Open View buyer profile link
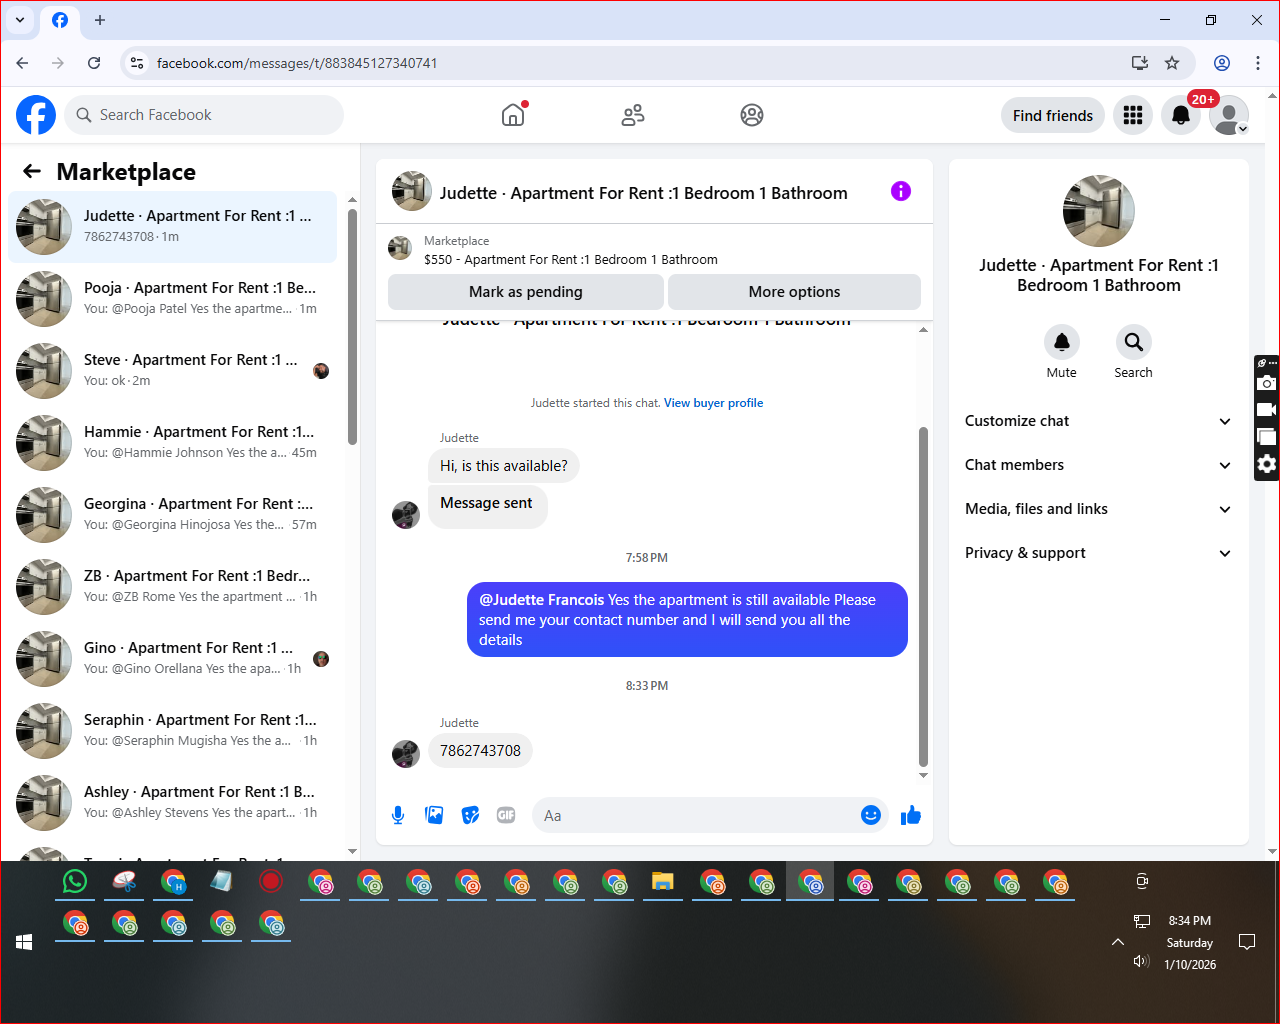The height and width of the screenshot is (1024, 1280). click(714, 403)
